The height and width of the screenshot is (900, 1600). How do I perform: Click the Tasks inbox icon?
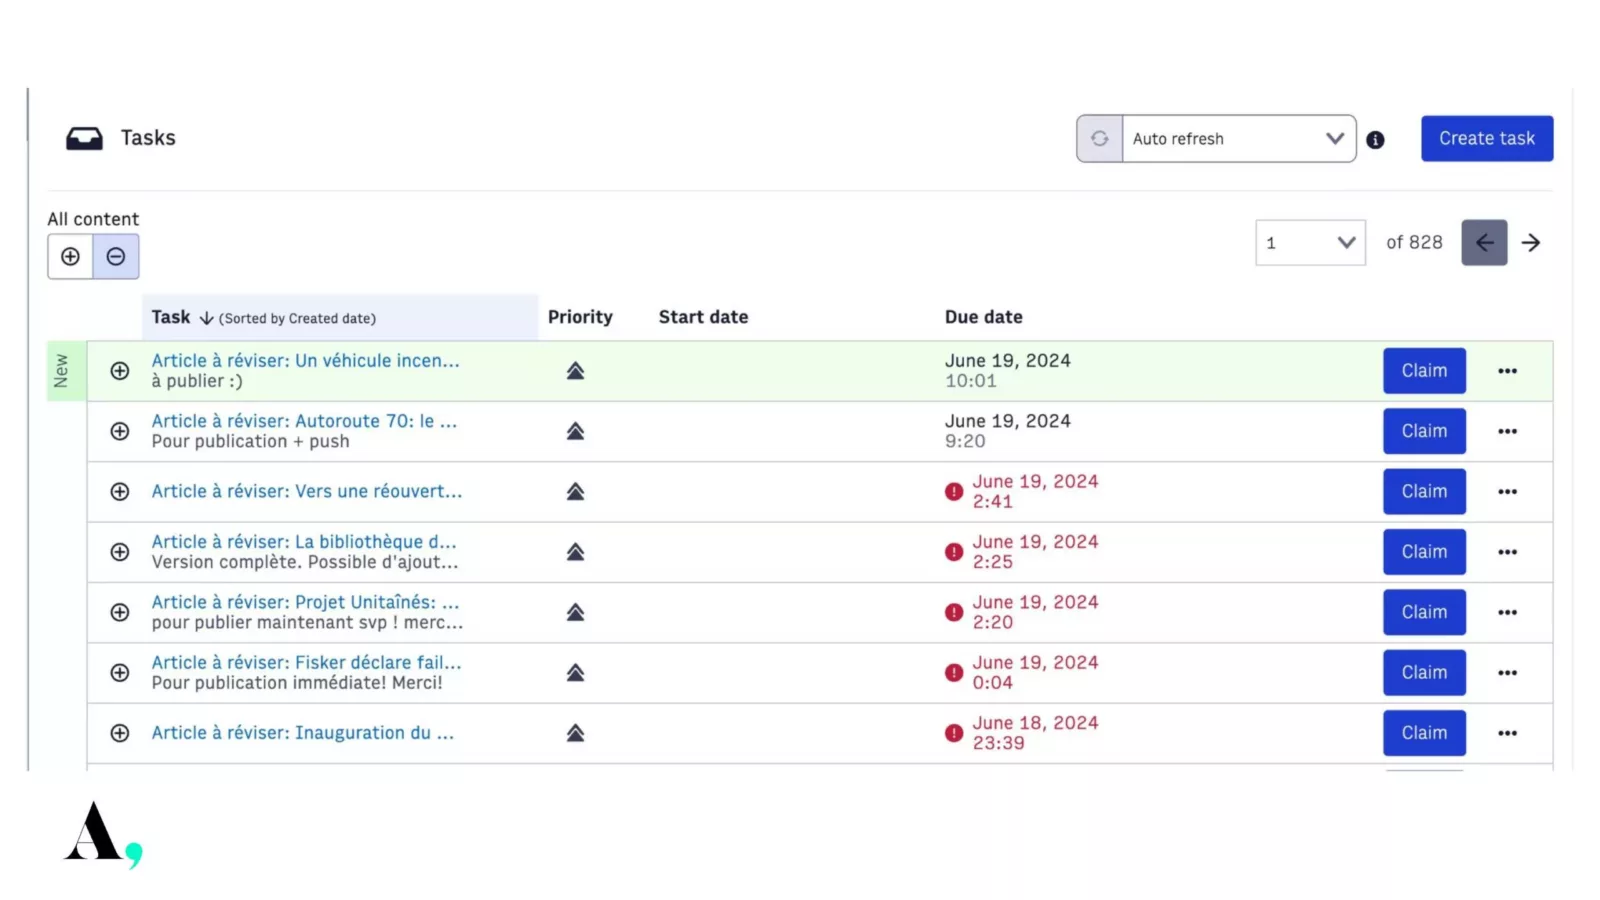(x=84, y=138)
